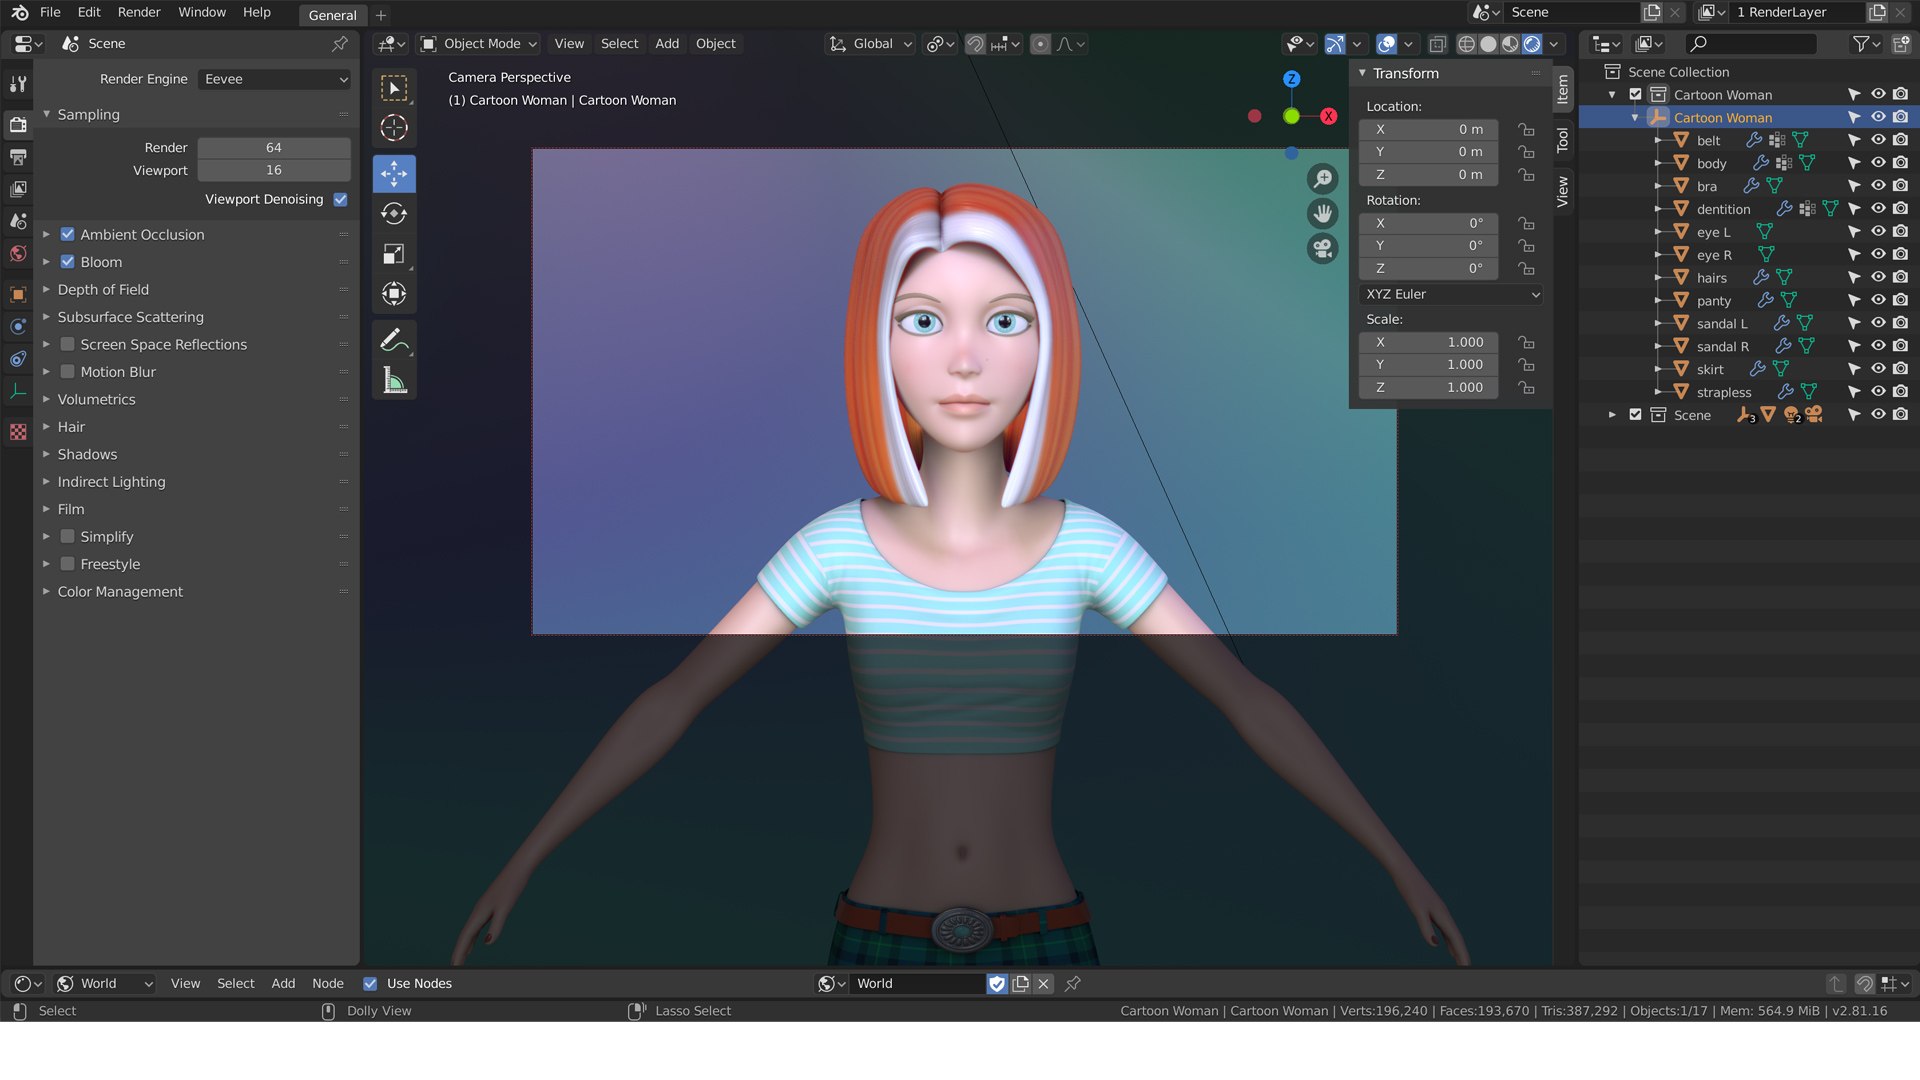
Task: Open Object Mode dropdown
Action: [x=479, y=44]
